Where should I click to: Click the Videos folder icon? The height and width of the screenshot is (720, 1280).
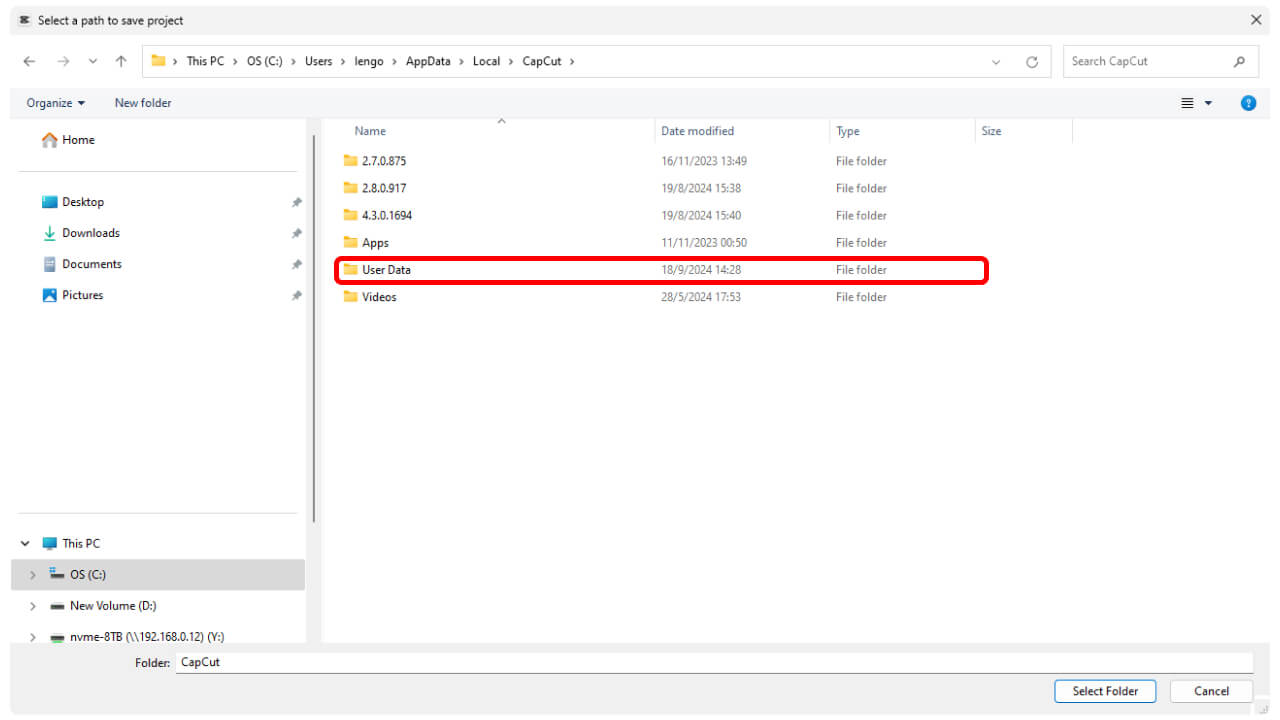click(x=350, y=297)
